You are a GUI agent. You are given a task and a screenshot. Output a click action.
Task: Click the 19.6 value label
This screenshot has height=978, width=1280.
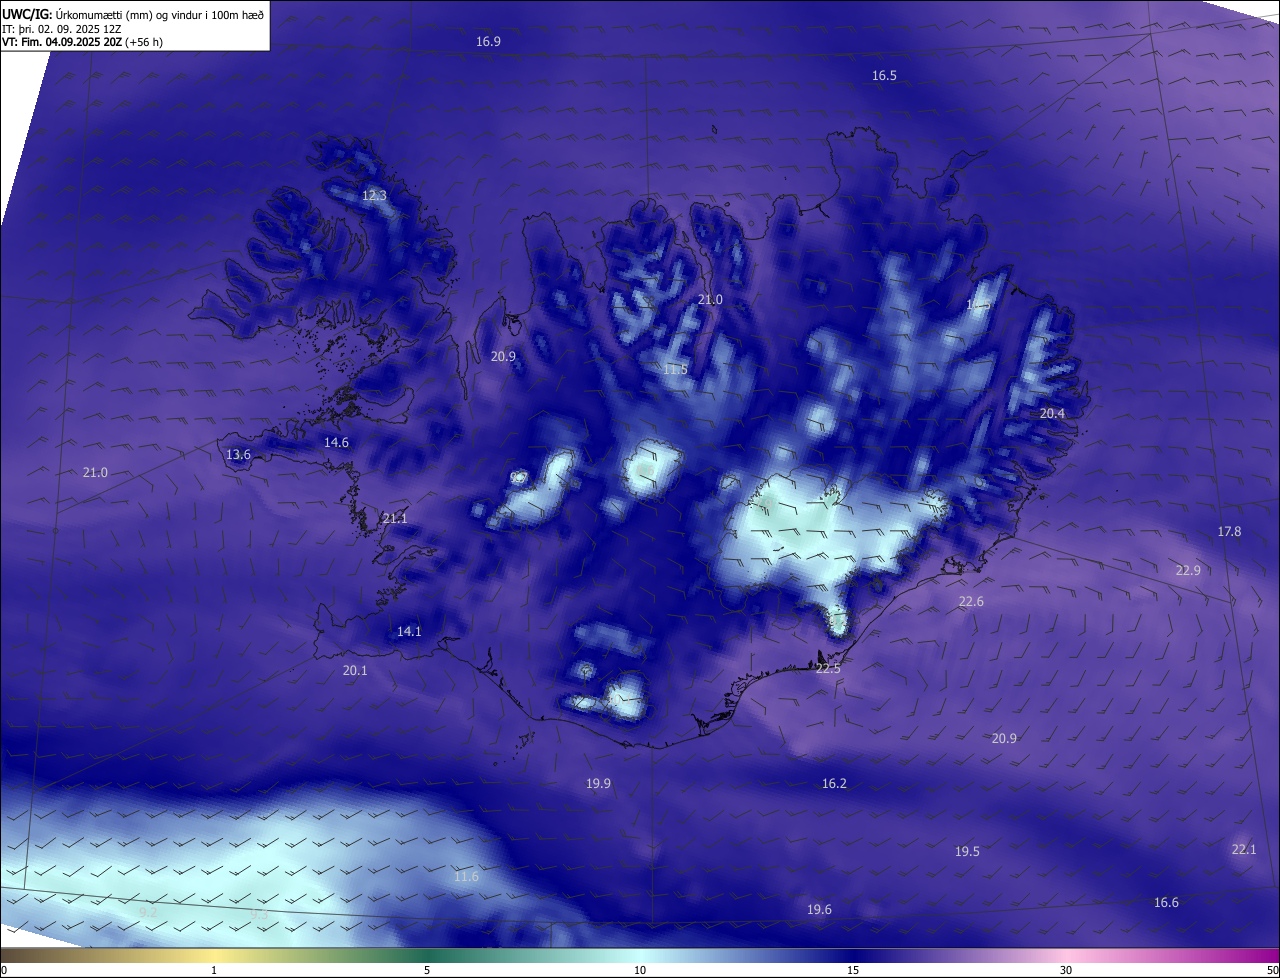coord(819,910)
